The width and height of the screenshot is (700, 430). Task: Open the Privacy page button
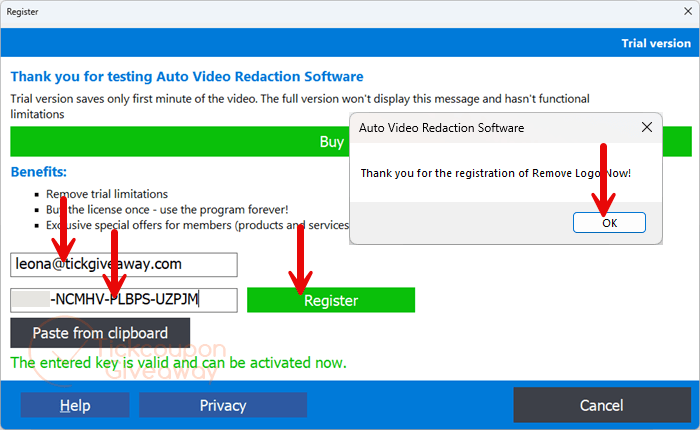[x=223, y=405]
